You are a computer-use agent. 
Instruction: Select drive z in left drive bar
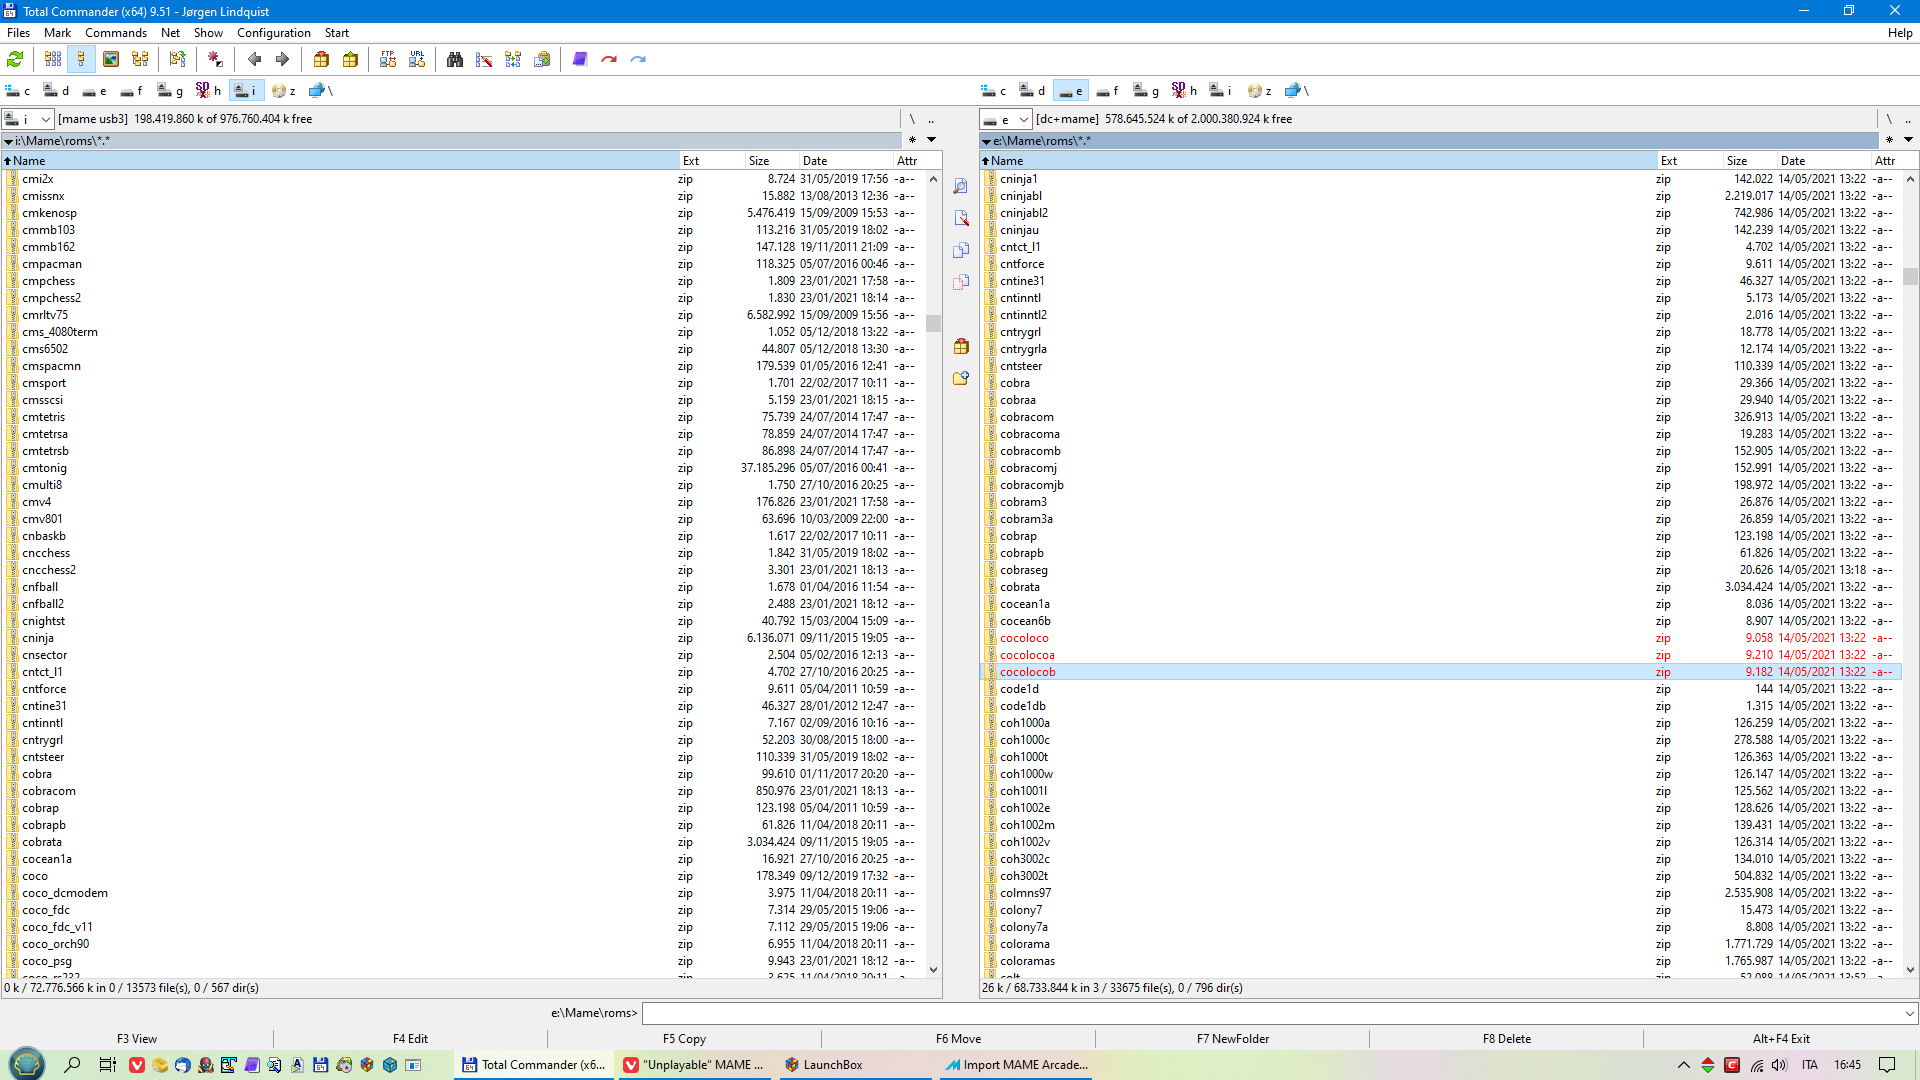(284, 90)
